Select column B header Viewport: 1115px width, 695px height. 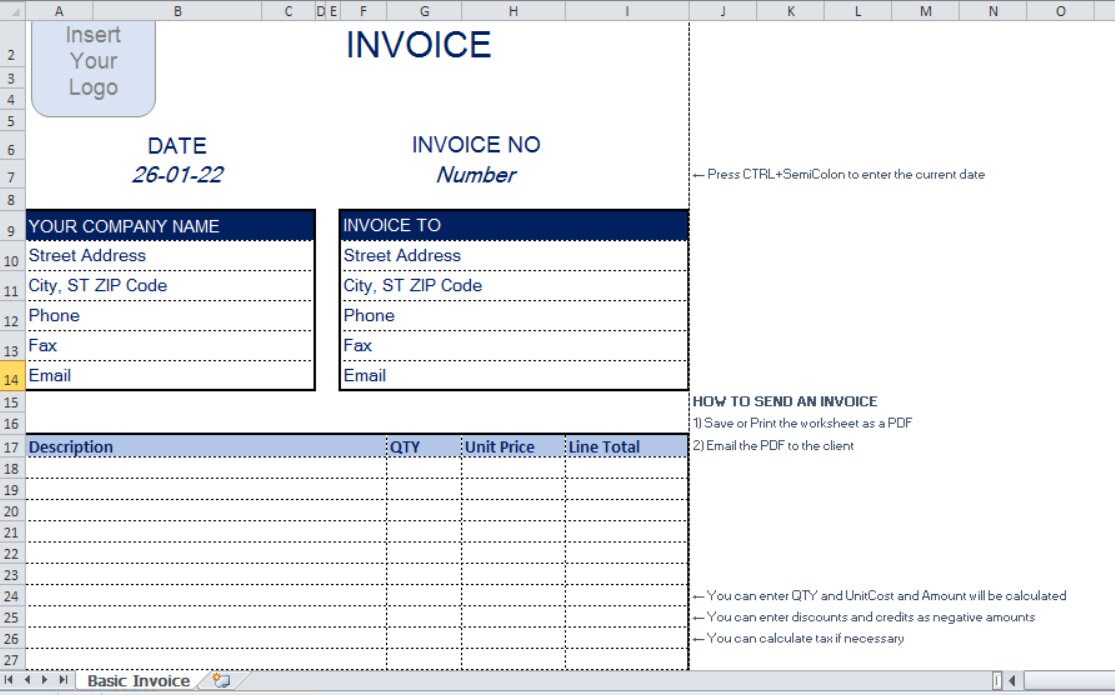point(177,11)
